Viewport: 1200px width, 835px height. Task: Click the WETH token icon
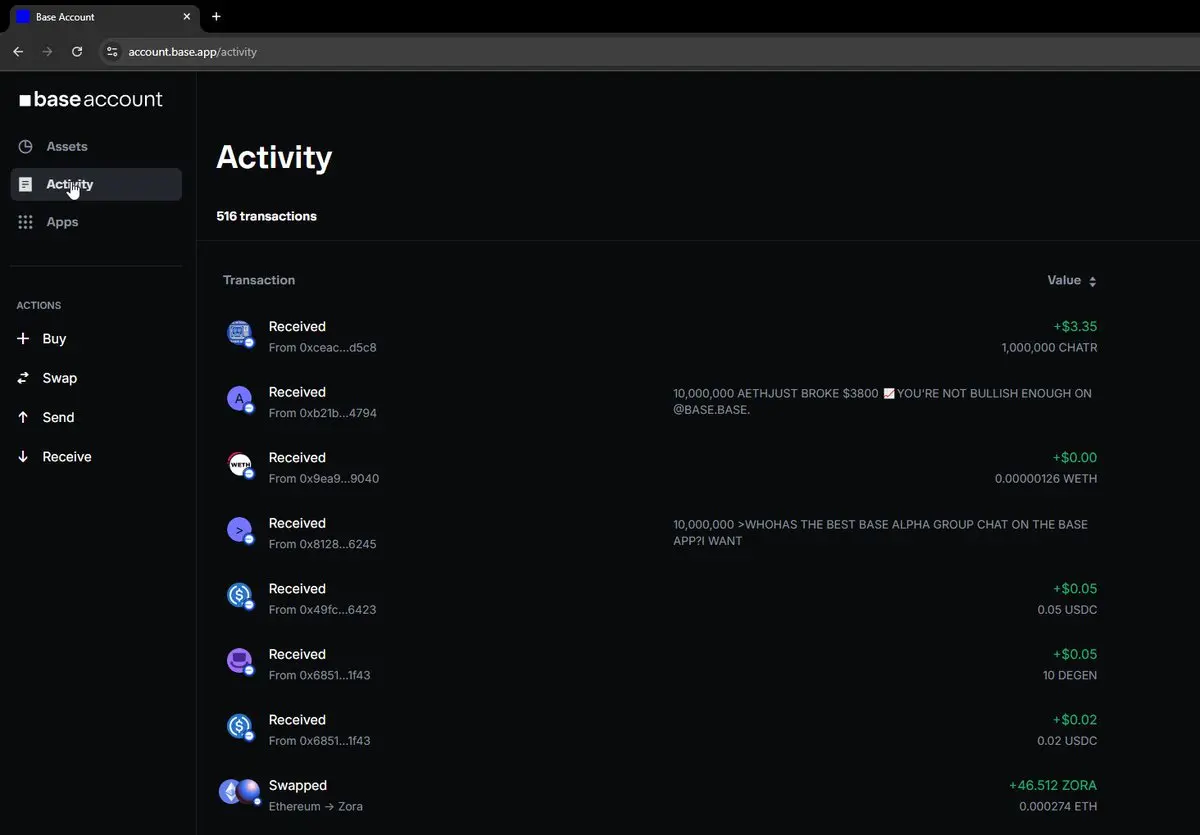click(x=239, y=465)
